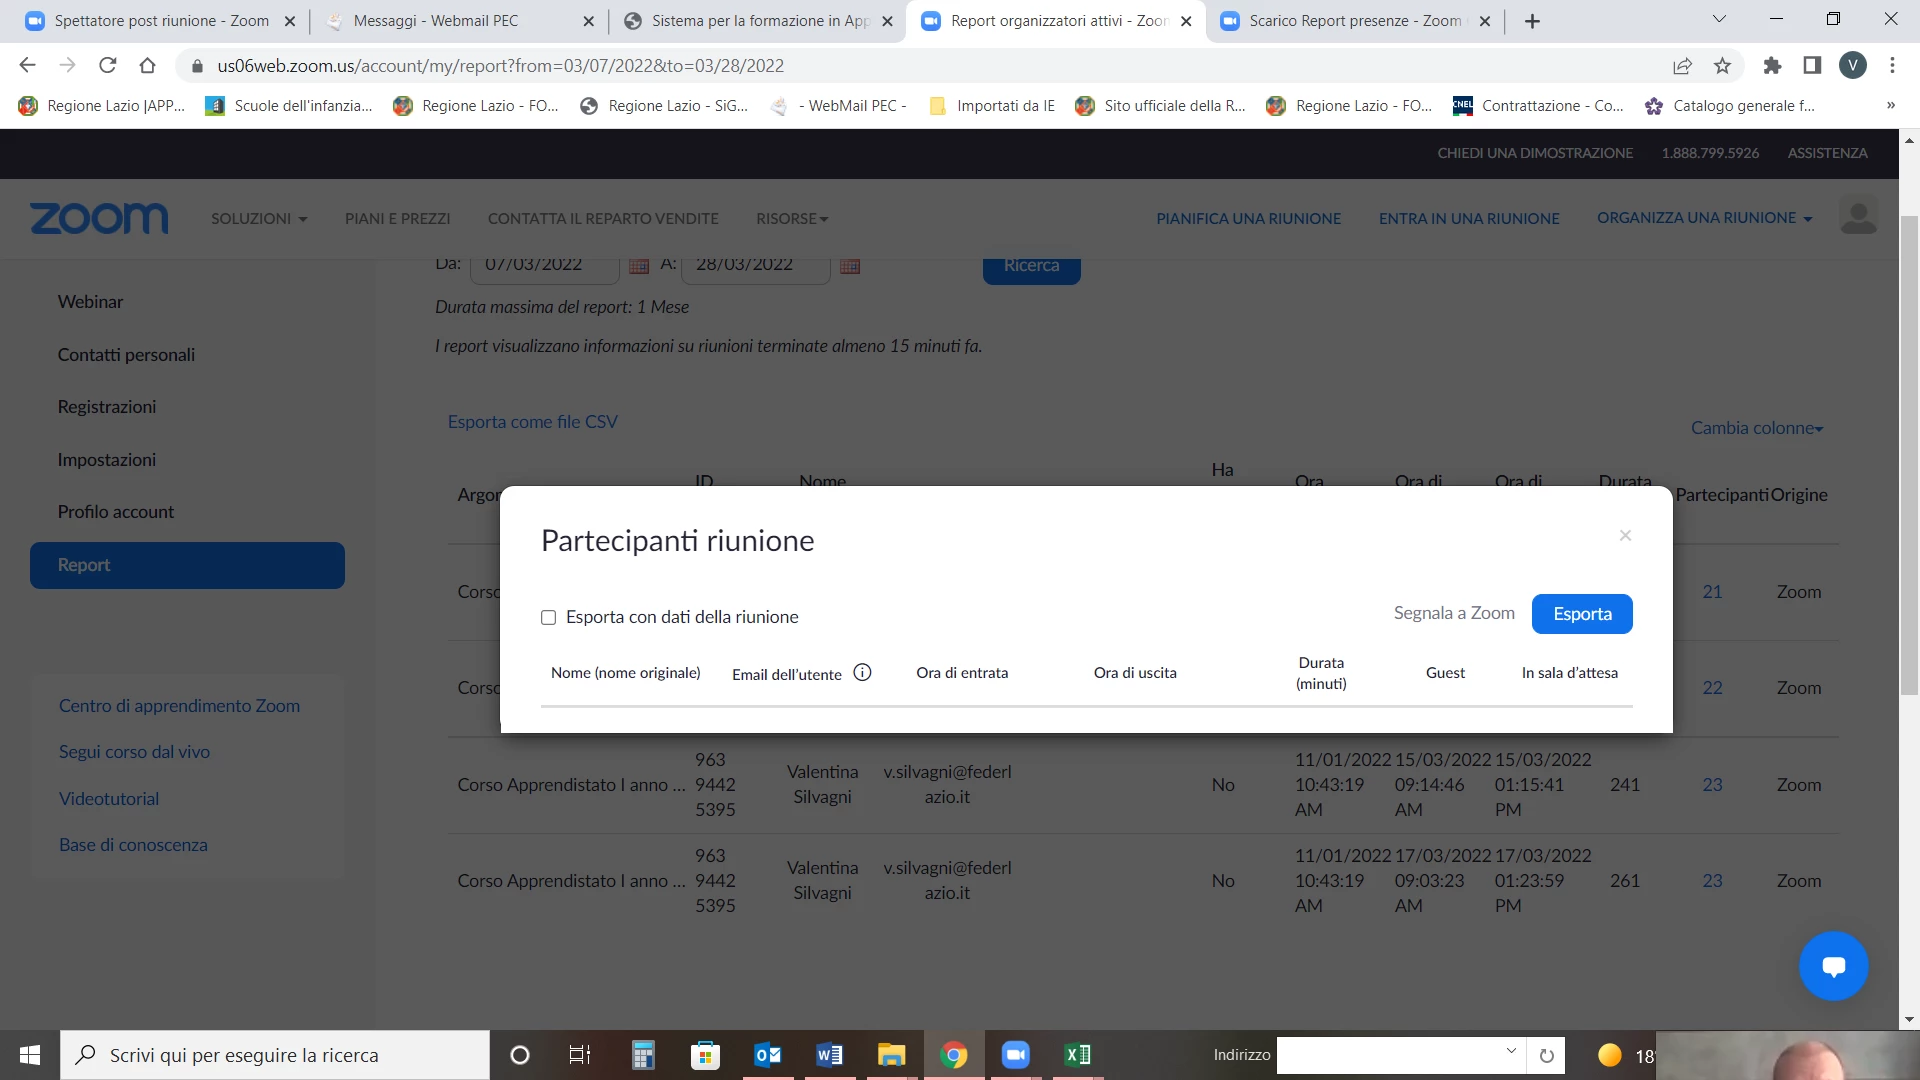This screenshot has height=1080, width=1920.
Task: Open Organizza una riunione dropdown
Action: tap(1704, 218)
